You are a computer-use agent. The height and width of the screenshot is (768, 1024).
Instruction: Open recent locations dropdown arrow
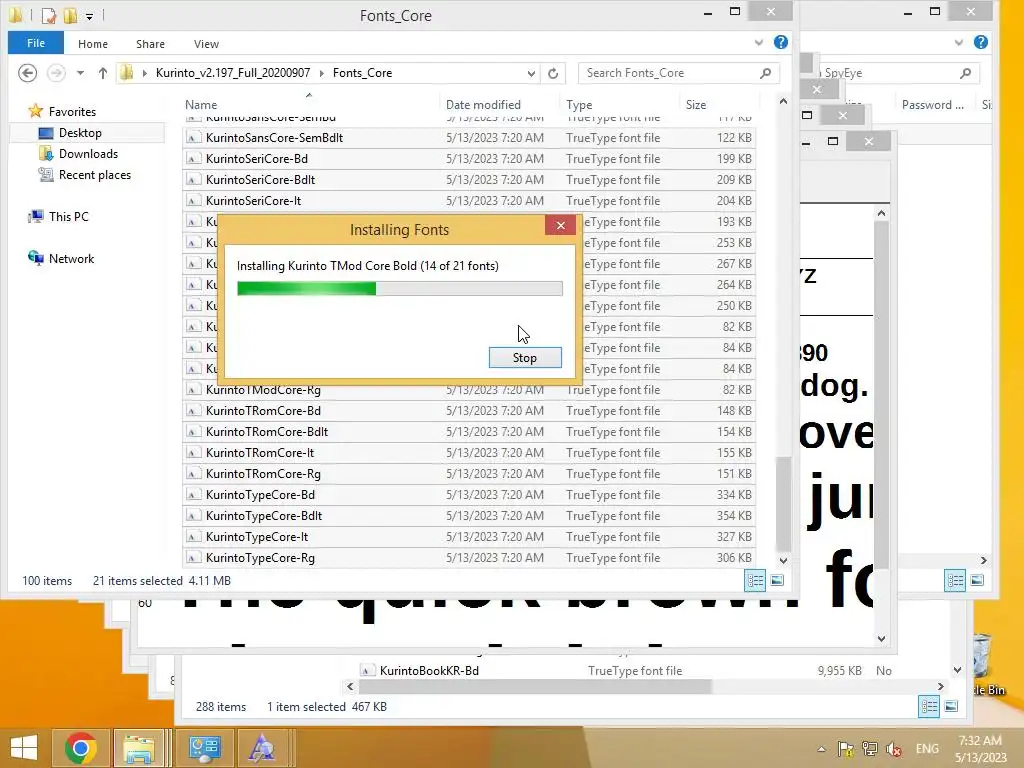pyautogui.click(x=80, y=73)
